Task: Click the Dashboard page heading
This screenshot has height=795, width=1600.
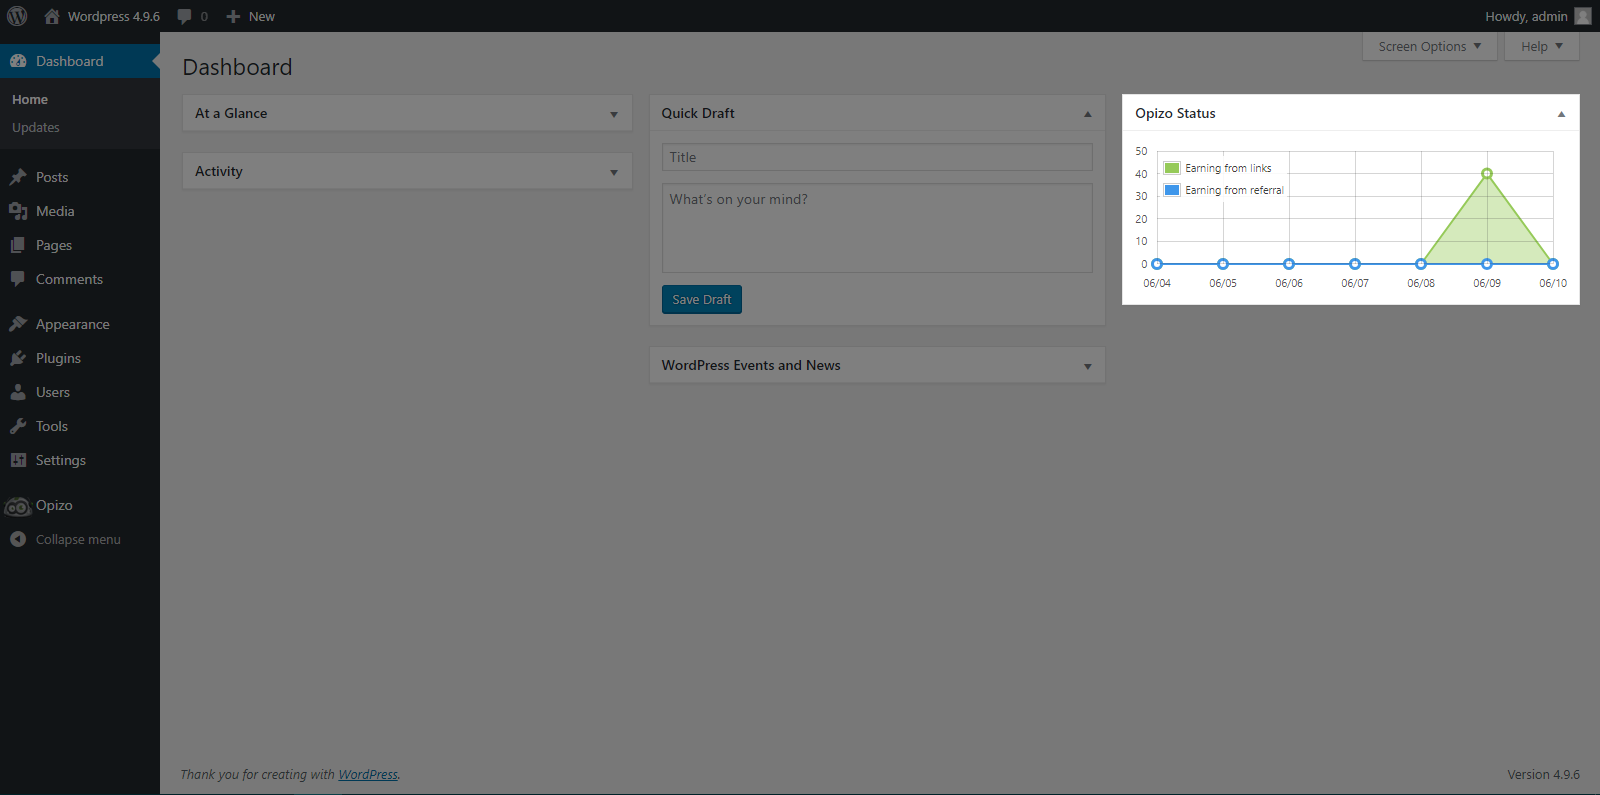Action: [237, 67]
